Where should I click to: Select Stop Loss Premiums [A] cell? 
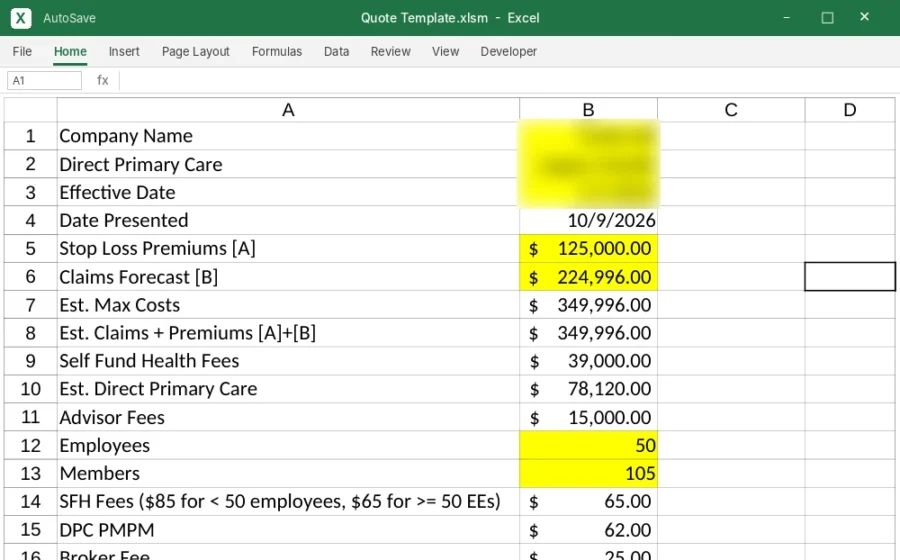[x=288, y=248]
